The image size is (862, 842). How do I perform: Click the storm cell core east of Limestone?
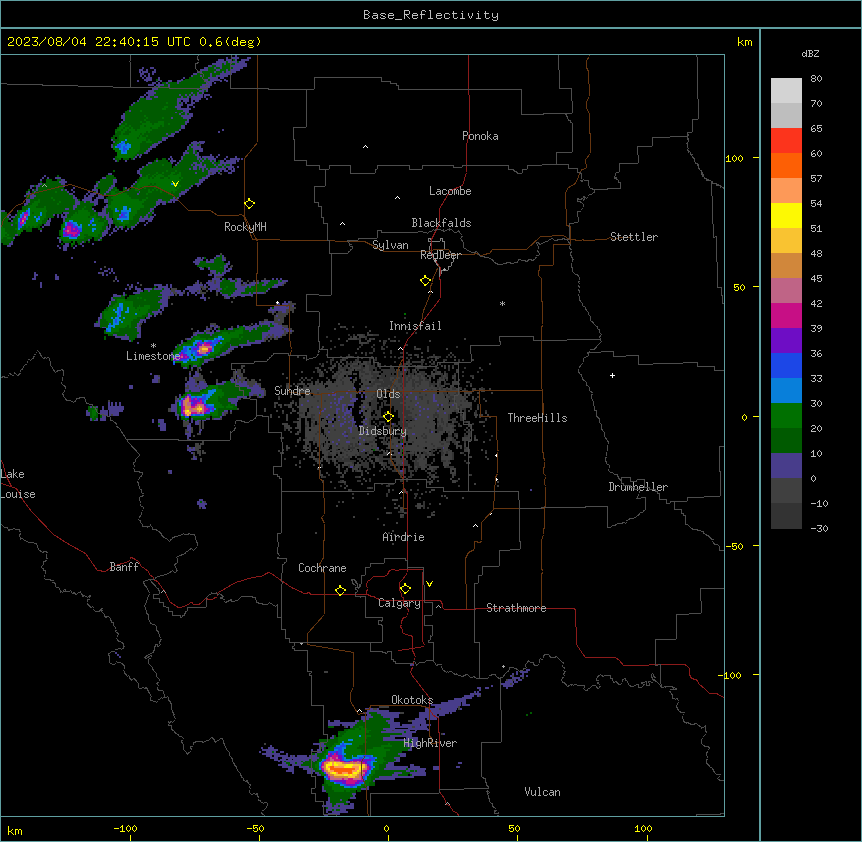click(x=204, y=348)
